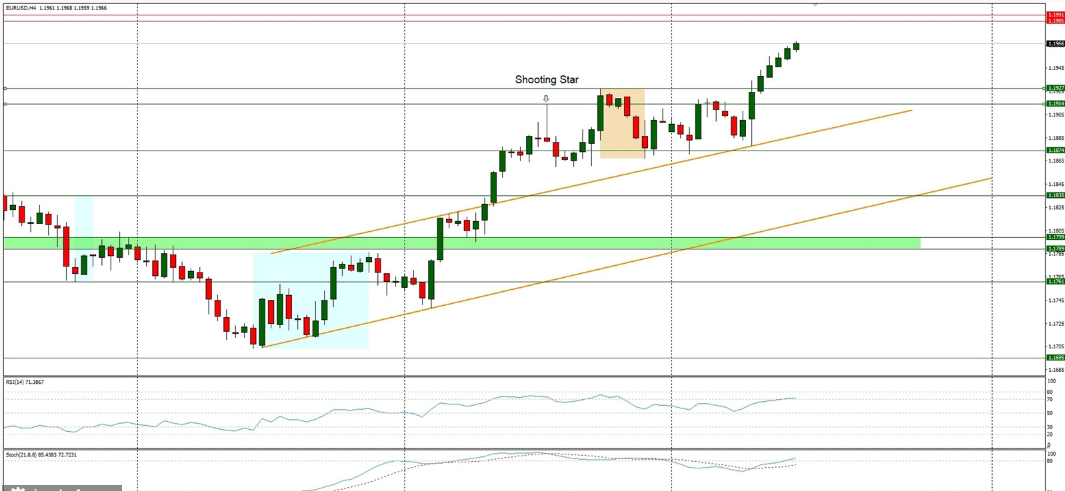Image resolution: width=1065 pixels, height=491 pixels.
Task: Select the green 1.1695 level label
Action: coord(1055,358)
